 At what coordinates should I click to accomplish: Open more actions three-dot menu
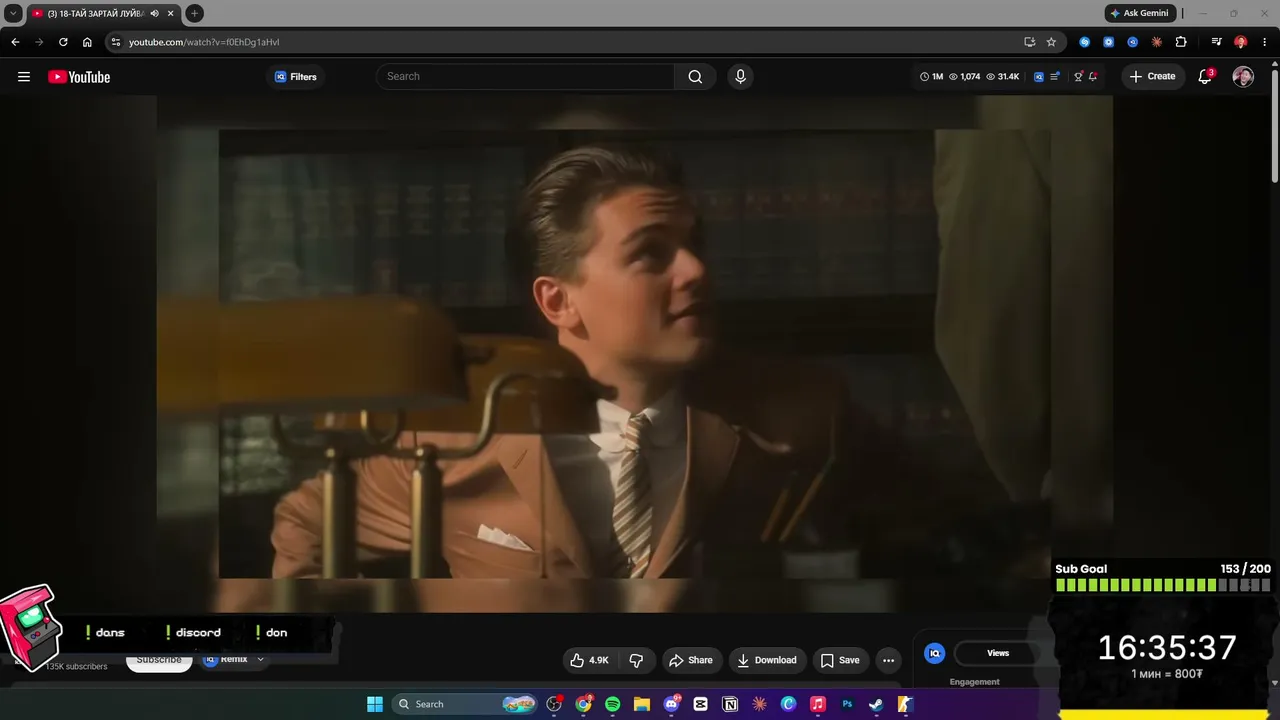click(888, 660)
